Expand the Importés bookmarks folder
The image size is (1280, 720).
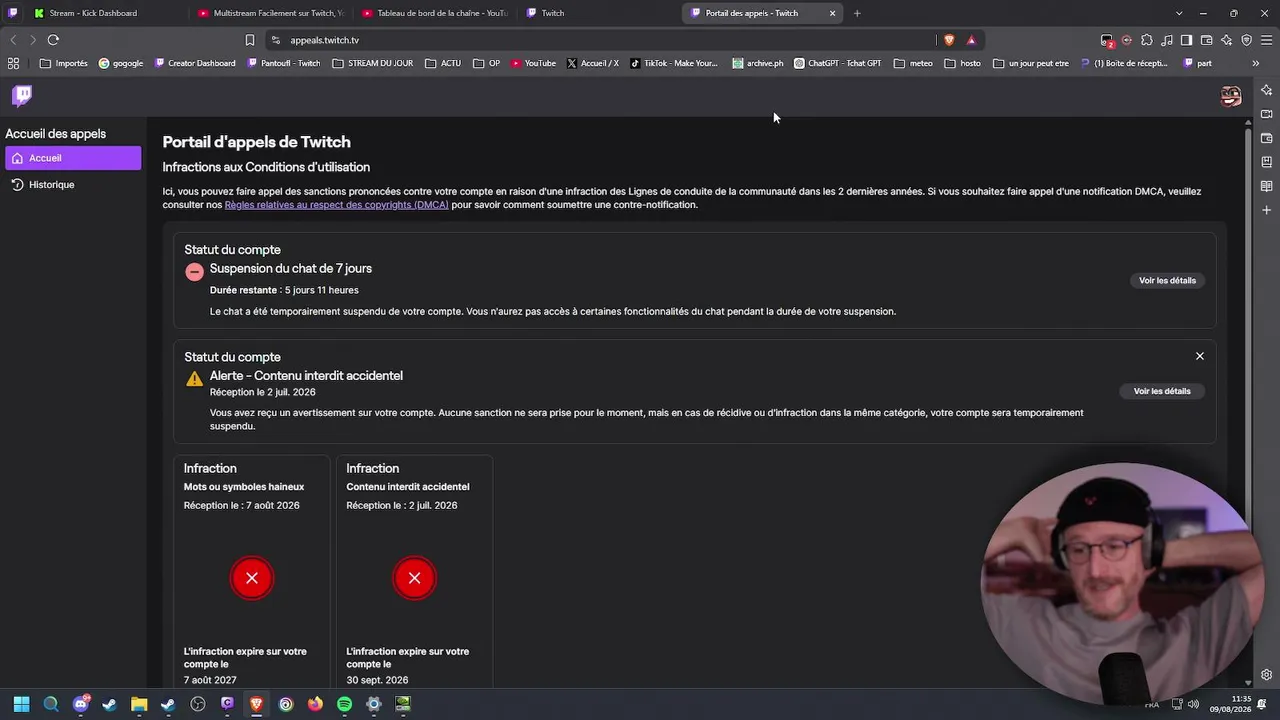point(64,63)
